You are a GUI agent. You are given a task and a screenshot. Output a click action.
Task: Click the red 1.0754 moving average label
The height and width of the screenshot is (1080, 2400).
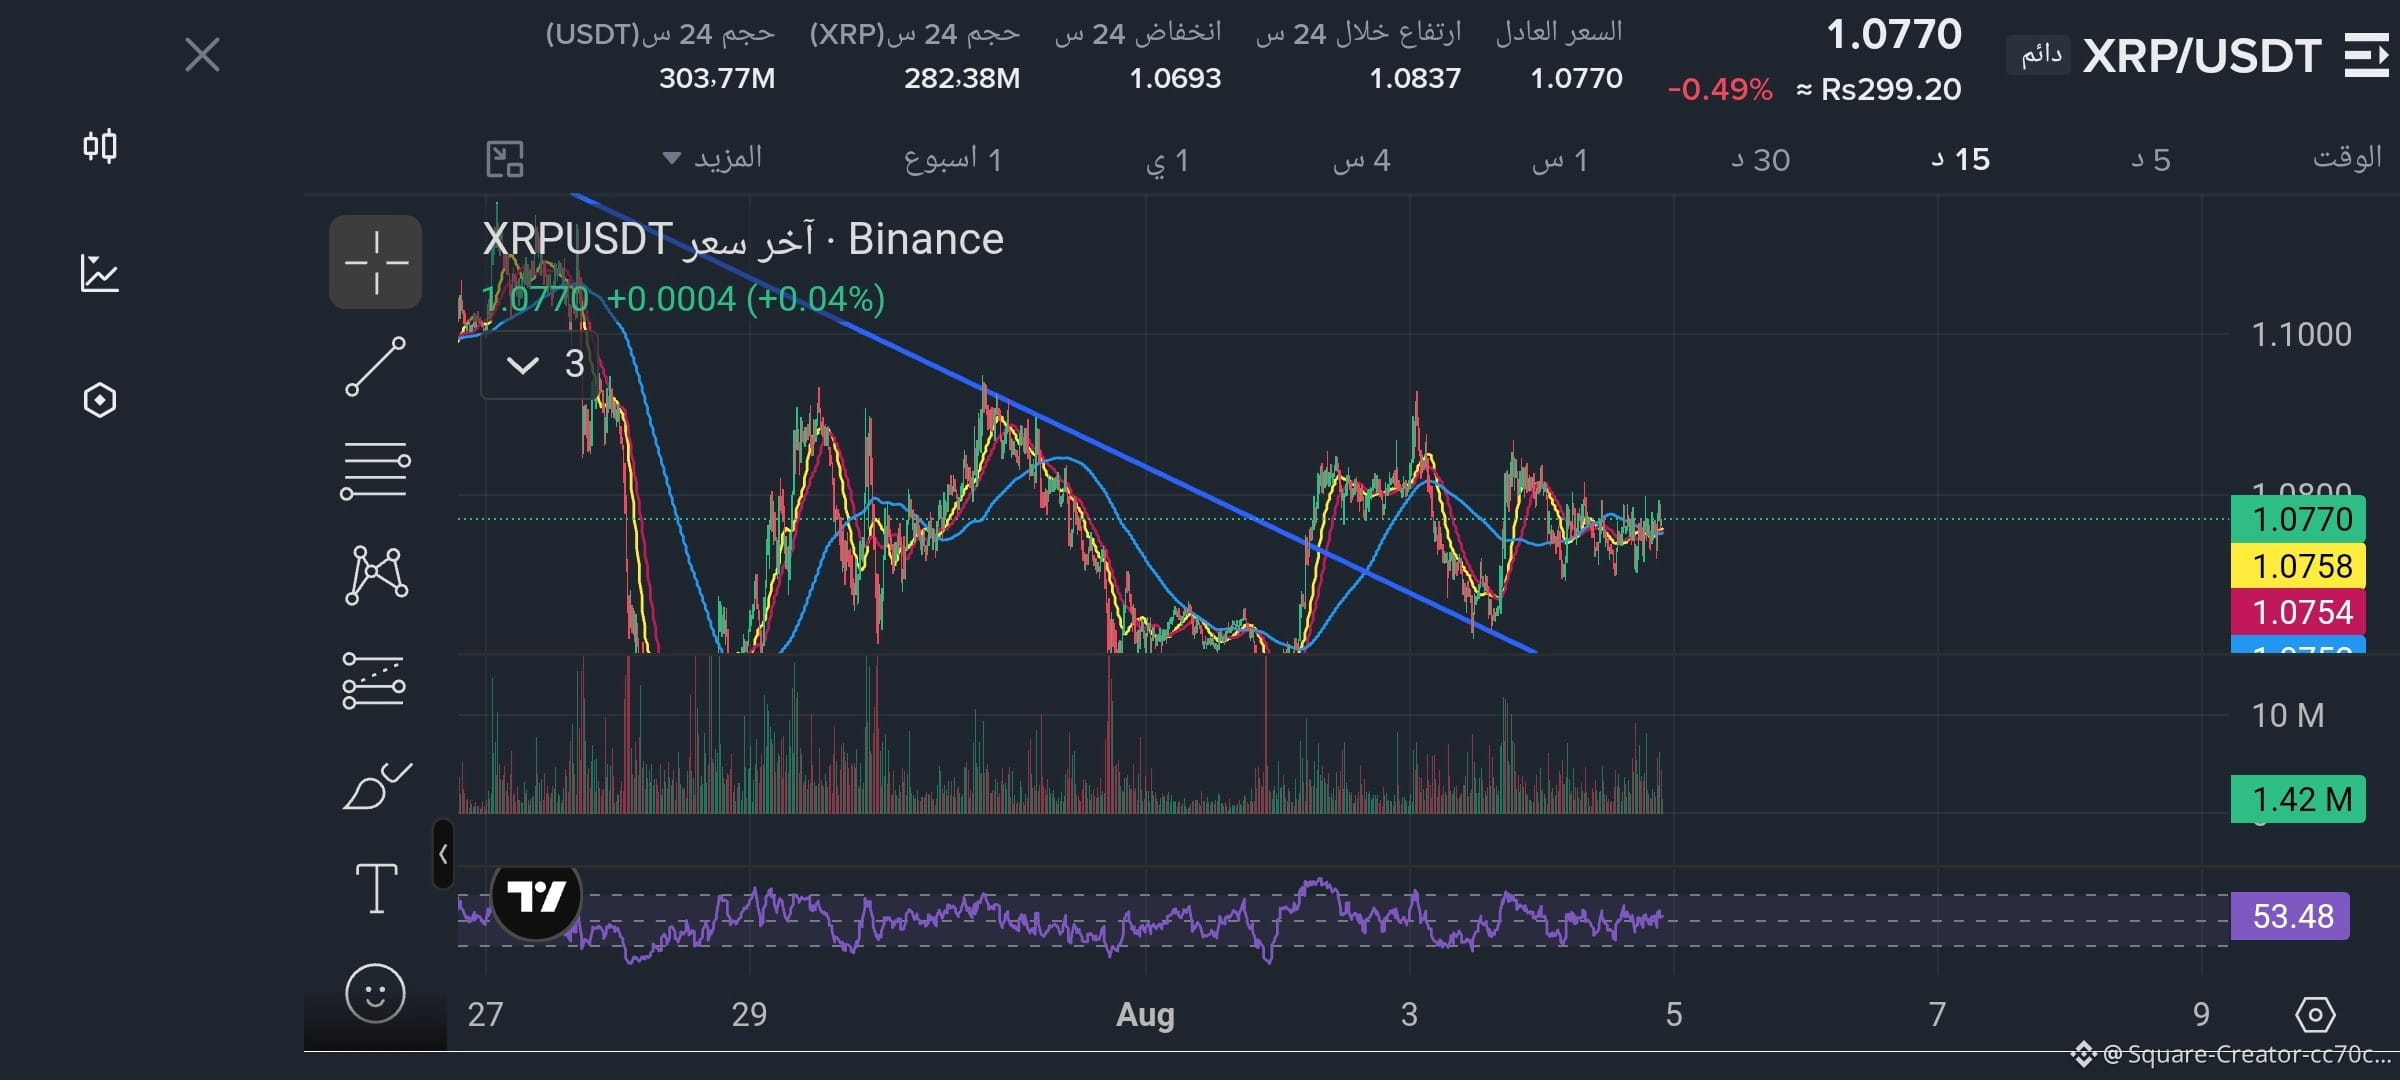2298,612
